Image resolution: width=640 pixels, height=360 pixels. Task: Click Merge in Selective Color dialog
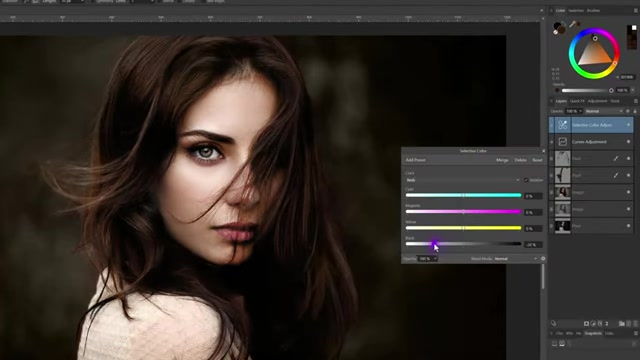coord(502,160)
